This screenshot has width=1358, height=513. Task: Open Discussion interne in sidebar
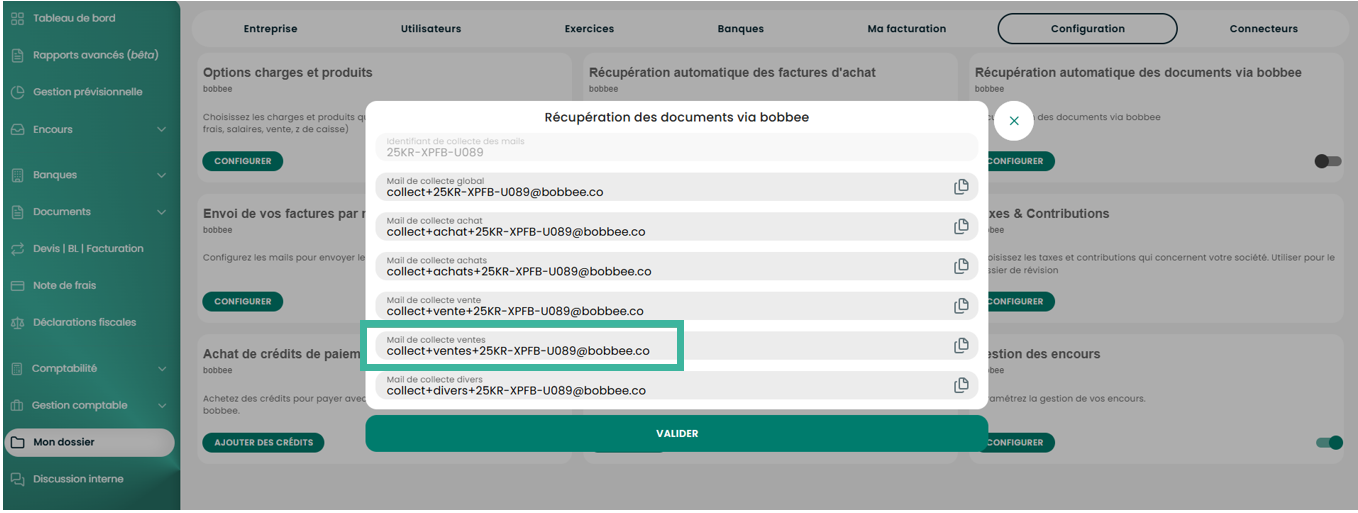click(x=78, y=479)
